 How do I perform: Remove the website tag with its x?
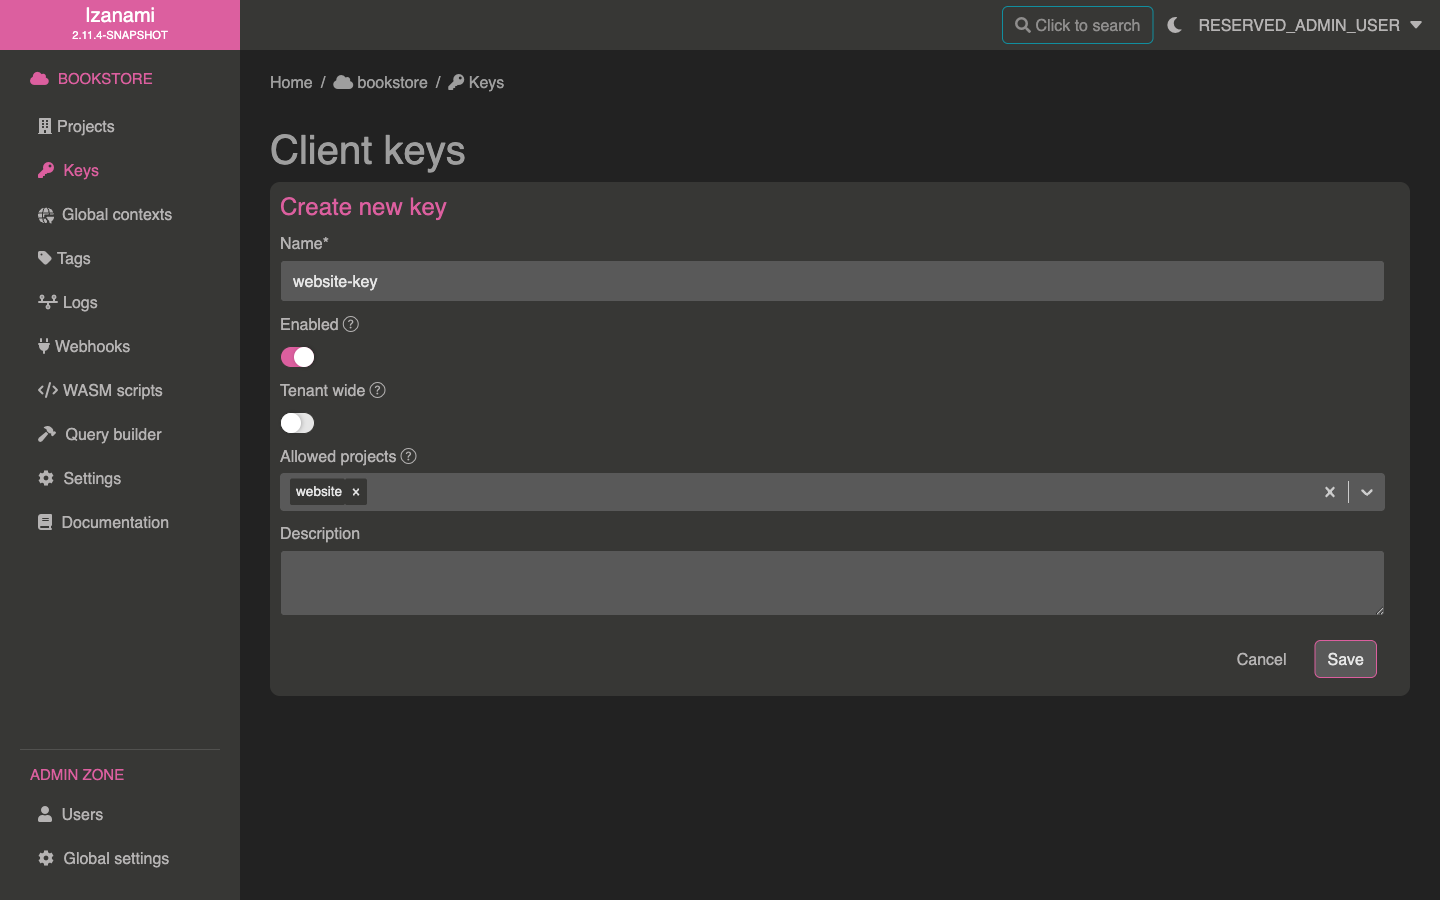[356, 492]
